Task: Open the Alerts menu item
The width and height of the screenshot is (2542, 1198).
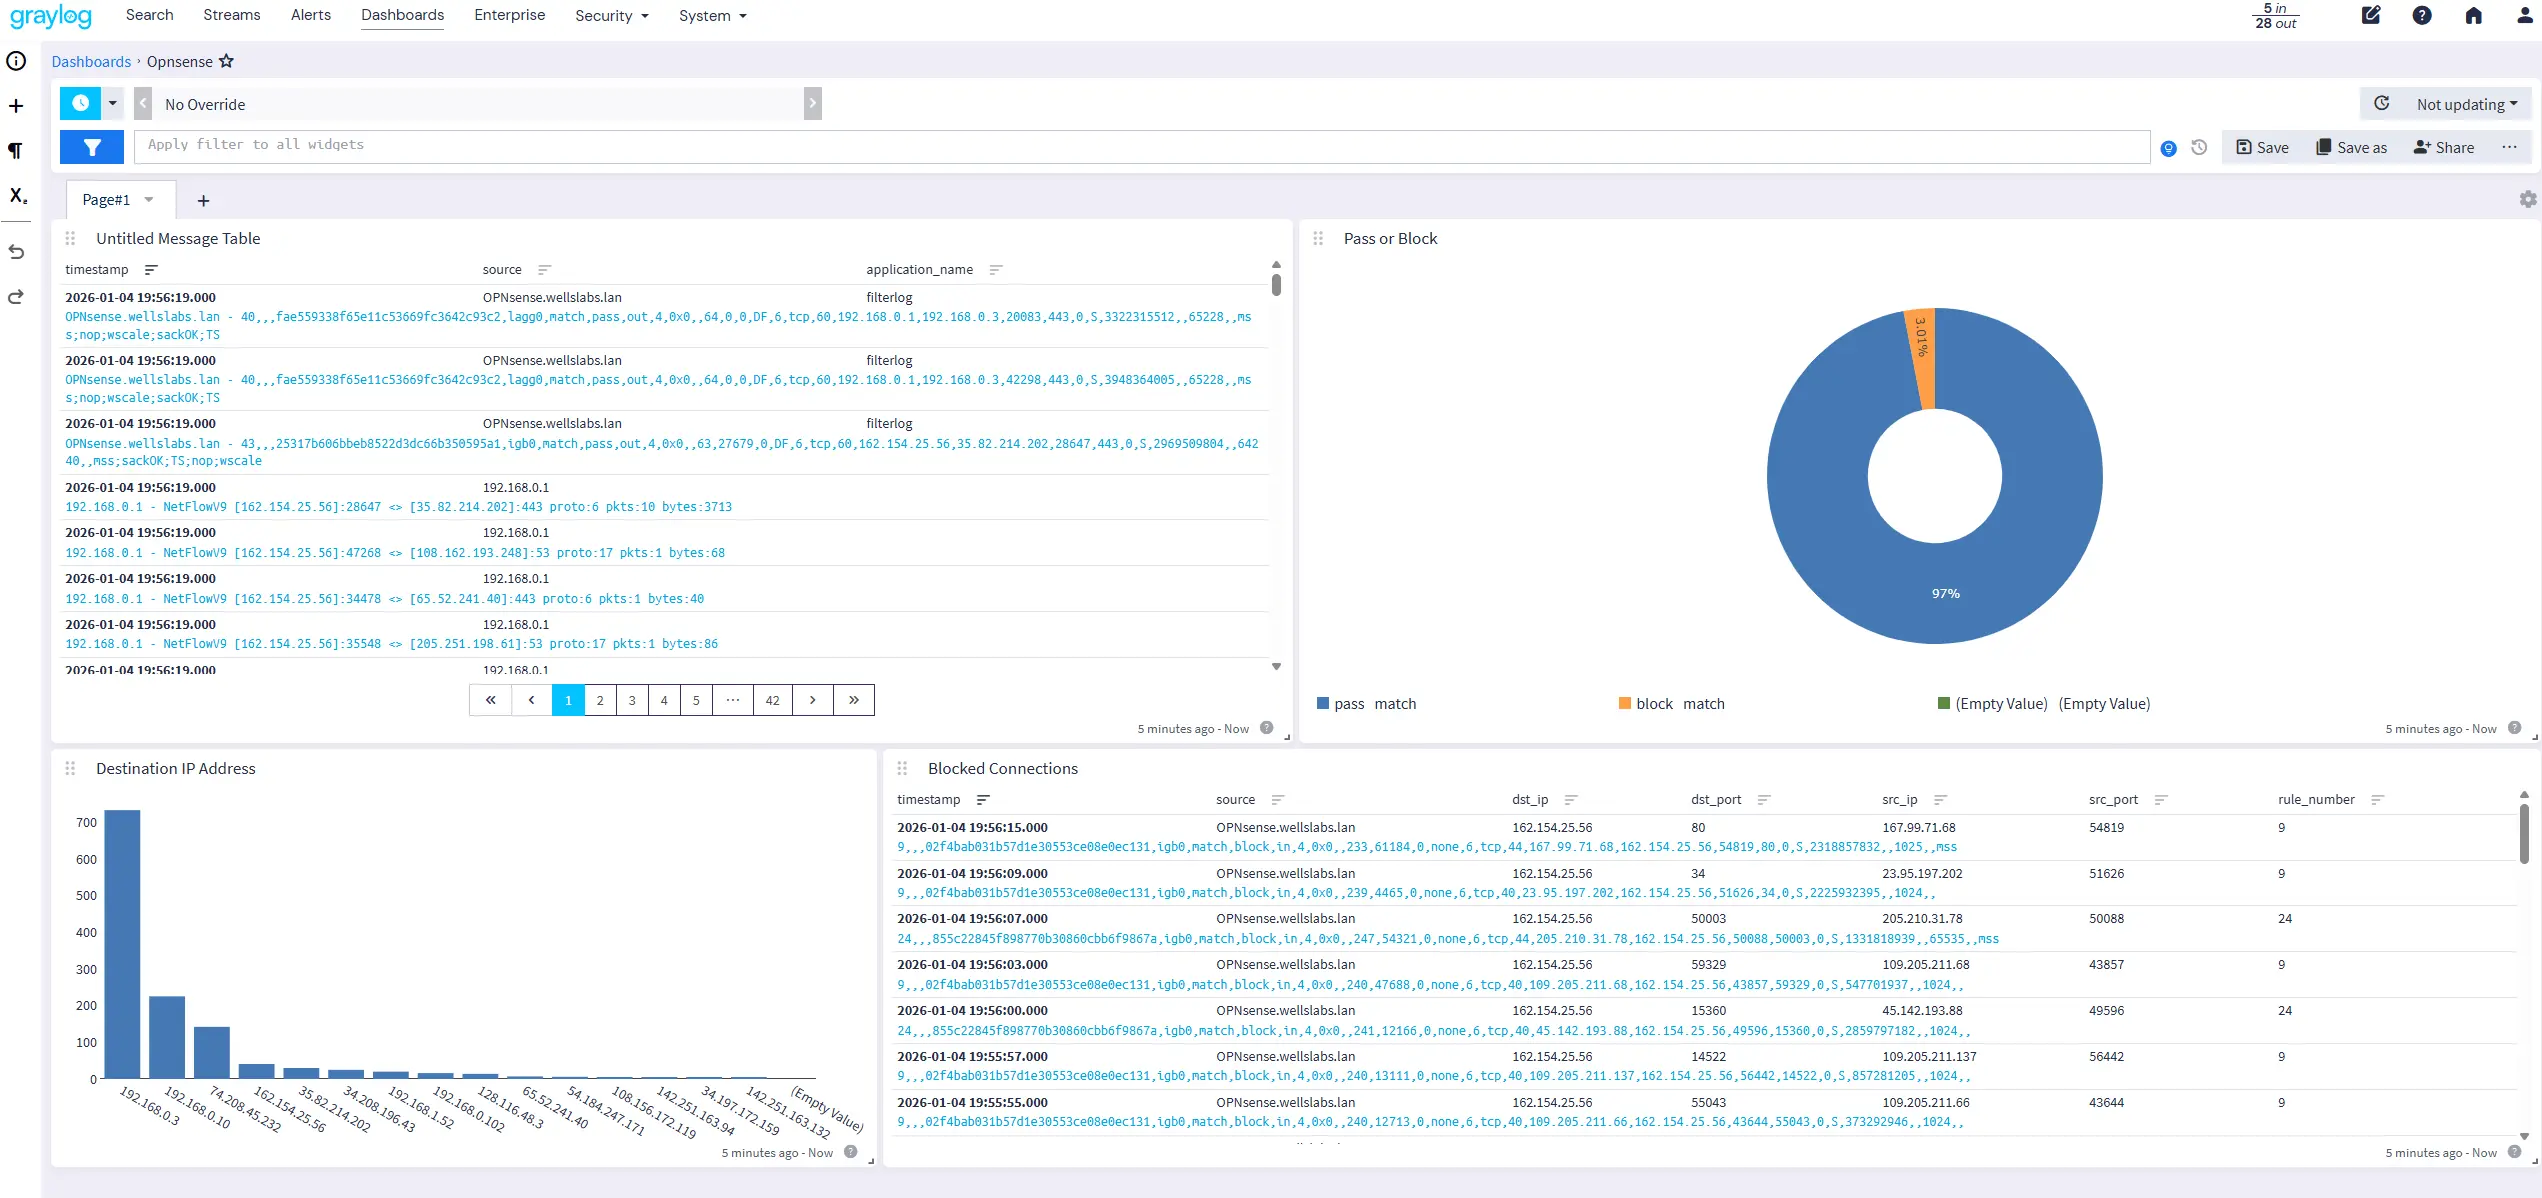Action: (311, 15)
